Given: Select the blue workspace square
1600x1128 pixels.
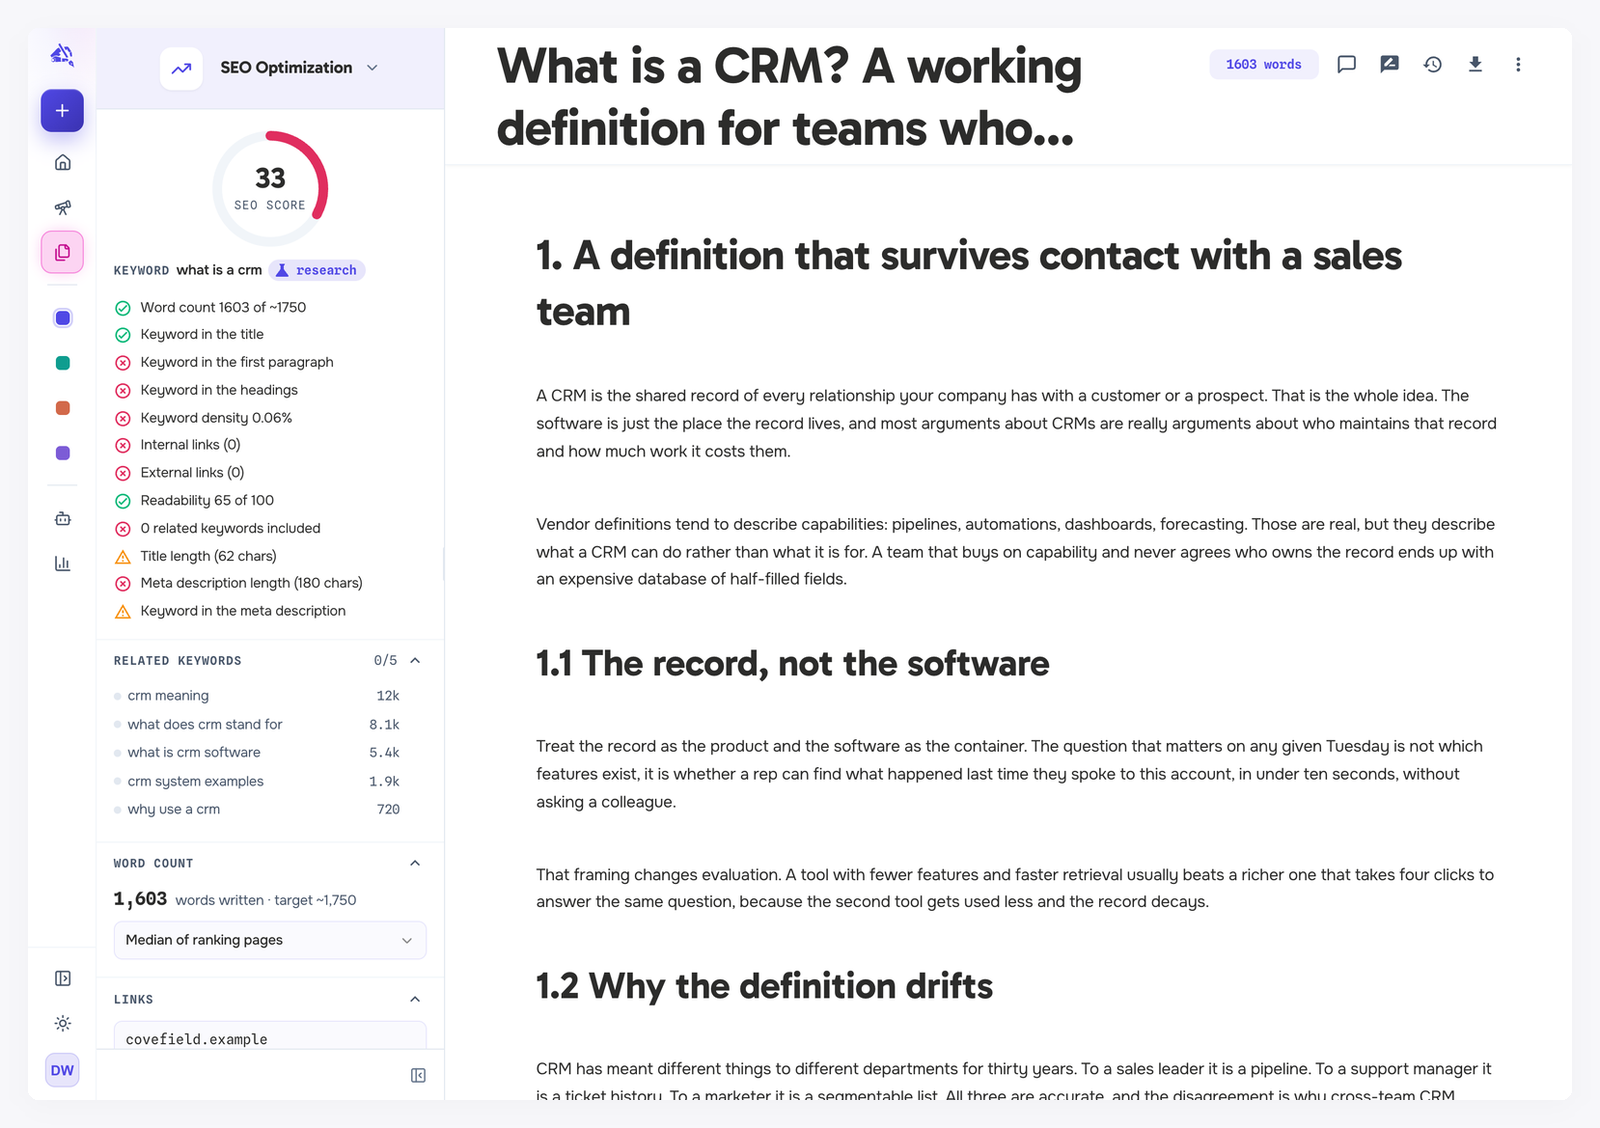Looking at the screenshot, I should pyautogui.click(x=62, y=318).
